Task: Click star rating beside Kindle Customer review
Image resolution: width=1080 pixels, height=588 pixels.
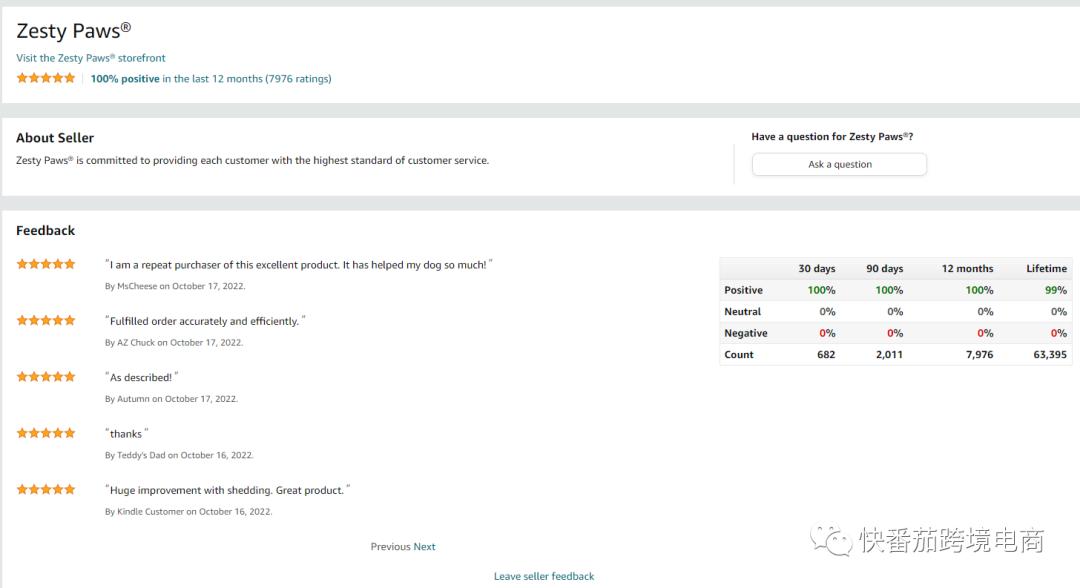Action: (x=45, y=490)
